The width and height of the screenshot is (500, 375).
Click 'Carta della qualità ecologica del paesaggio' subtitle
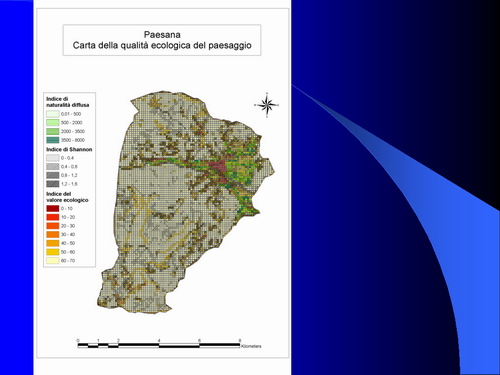click(162, 45)
